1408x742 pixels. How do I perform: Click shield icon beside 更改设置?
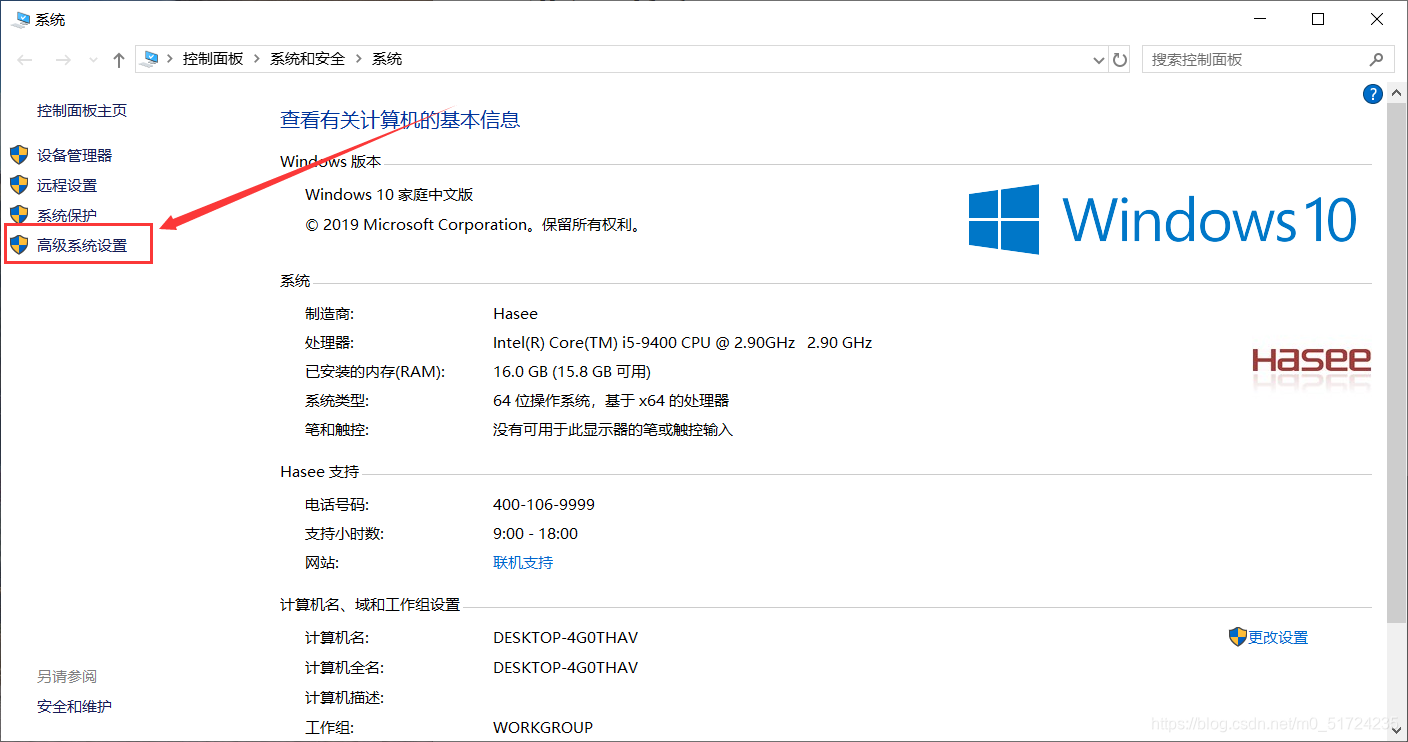click(1238, 637)
